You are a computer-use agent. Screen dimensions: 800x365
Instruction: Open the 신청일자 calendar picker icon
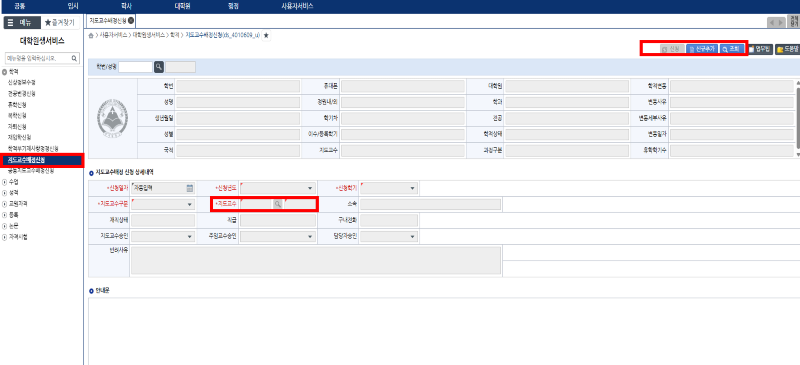[190, 188]
